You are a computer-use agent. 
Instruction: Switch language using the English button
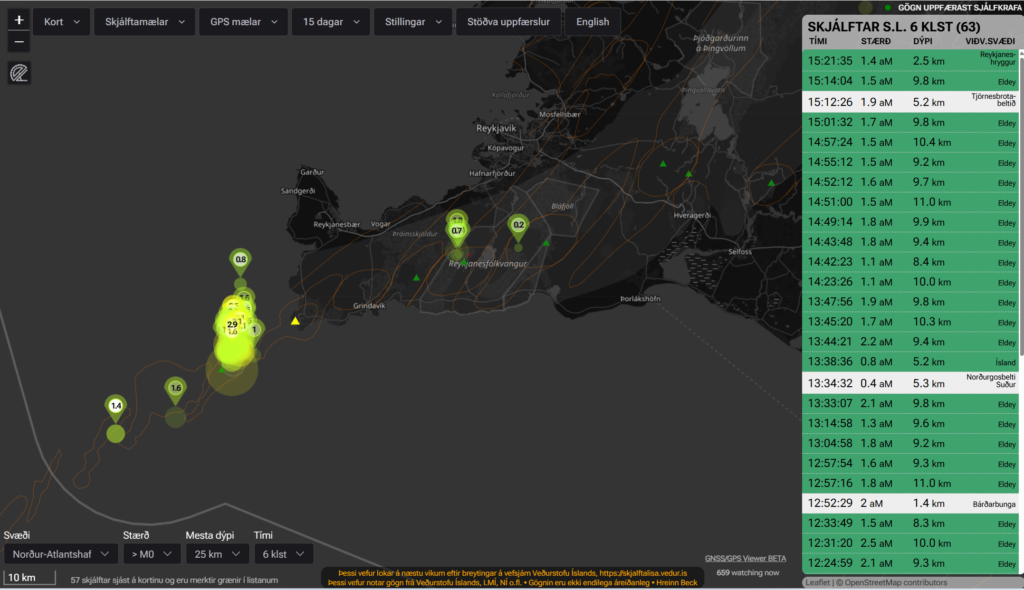(x=592, y=22)
